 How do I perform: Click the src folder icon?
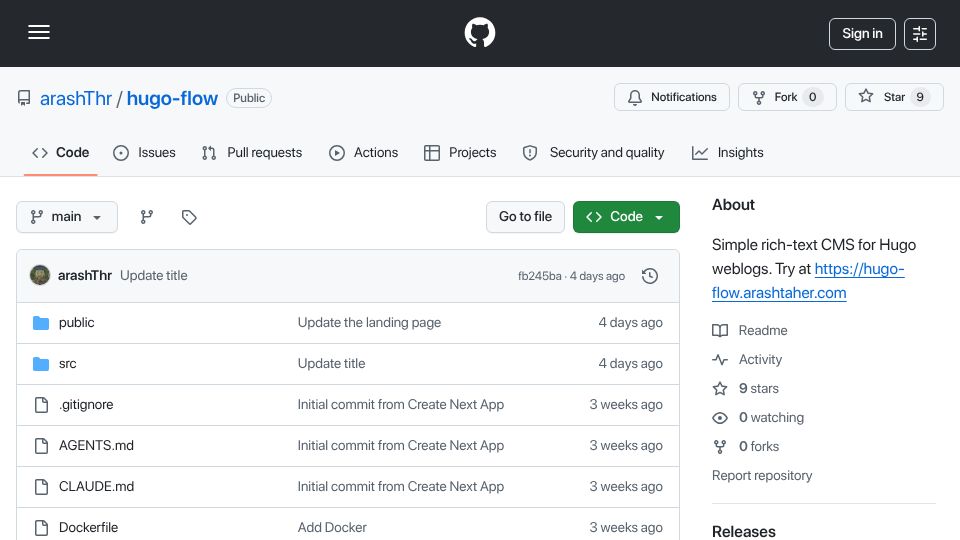pyautogui.click(x=41, y=364)
